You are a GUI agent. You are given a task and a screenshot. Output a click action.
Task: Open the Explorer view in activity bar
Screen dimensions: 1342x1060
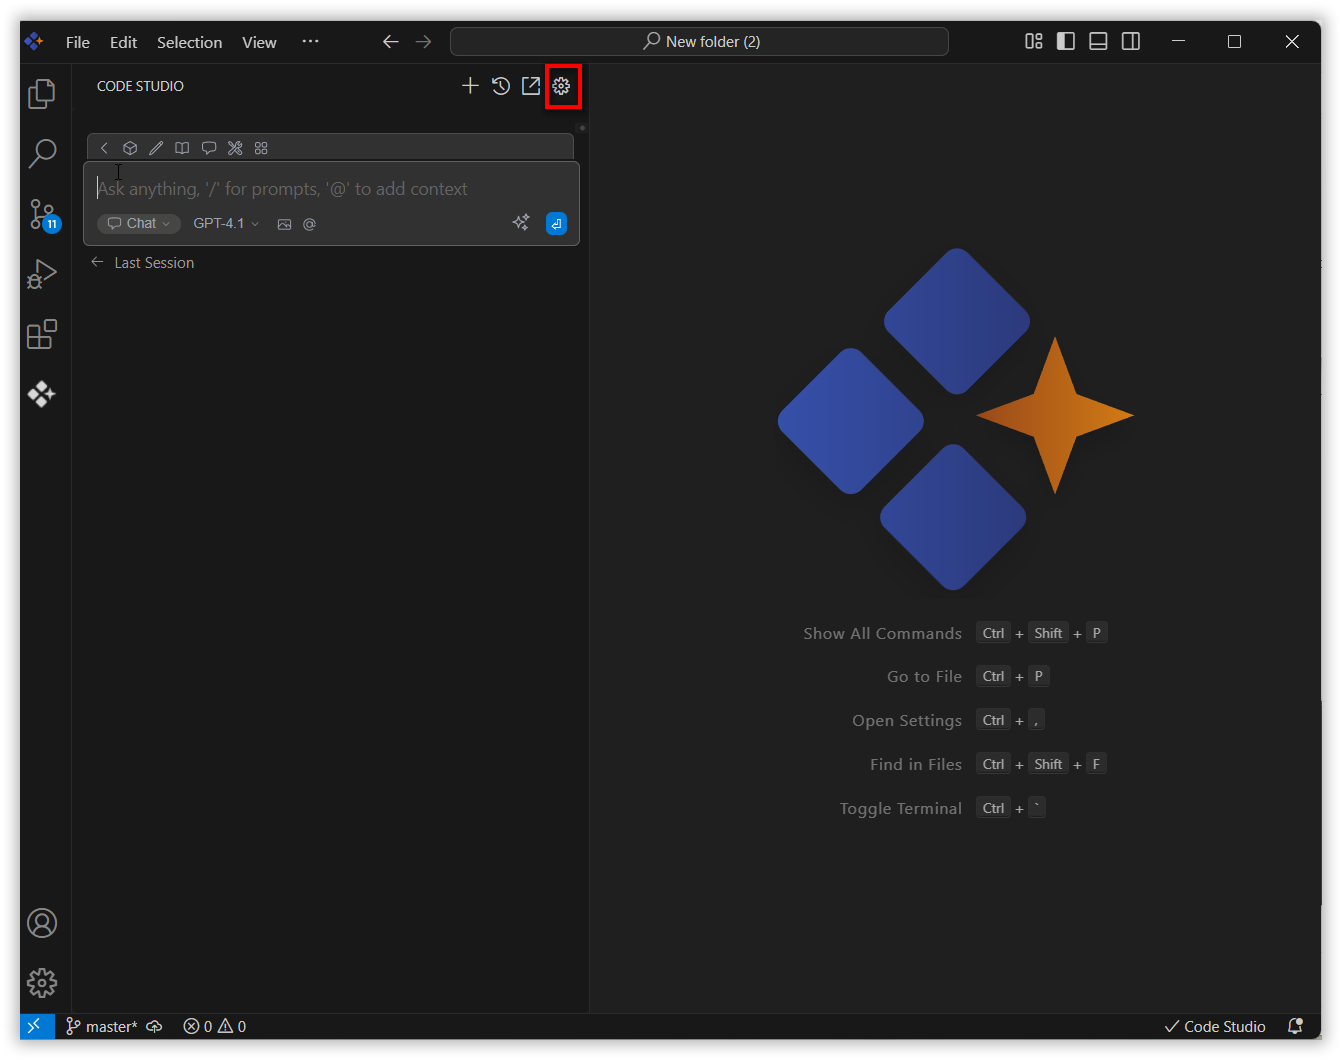tap(42, 94)
